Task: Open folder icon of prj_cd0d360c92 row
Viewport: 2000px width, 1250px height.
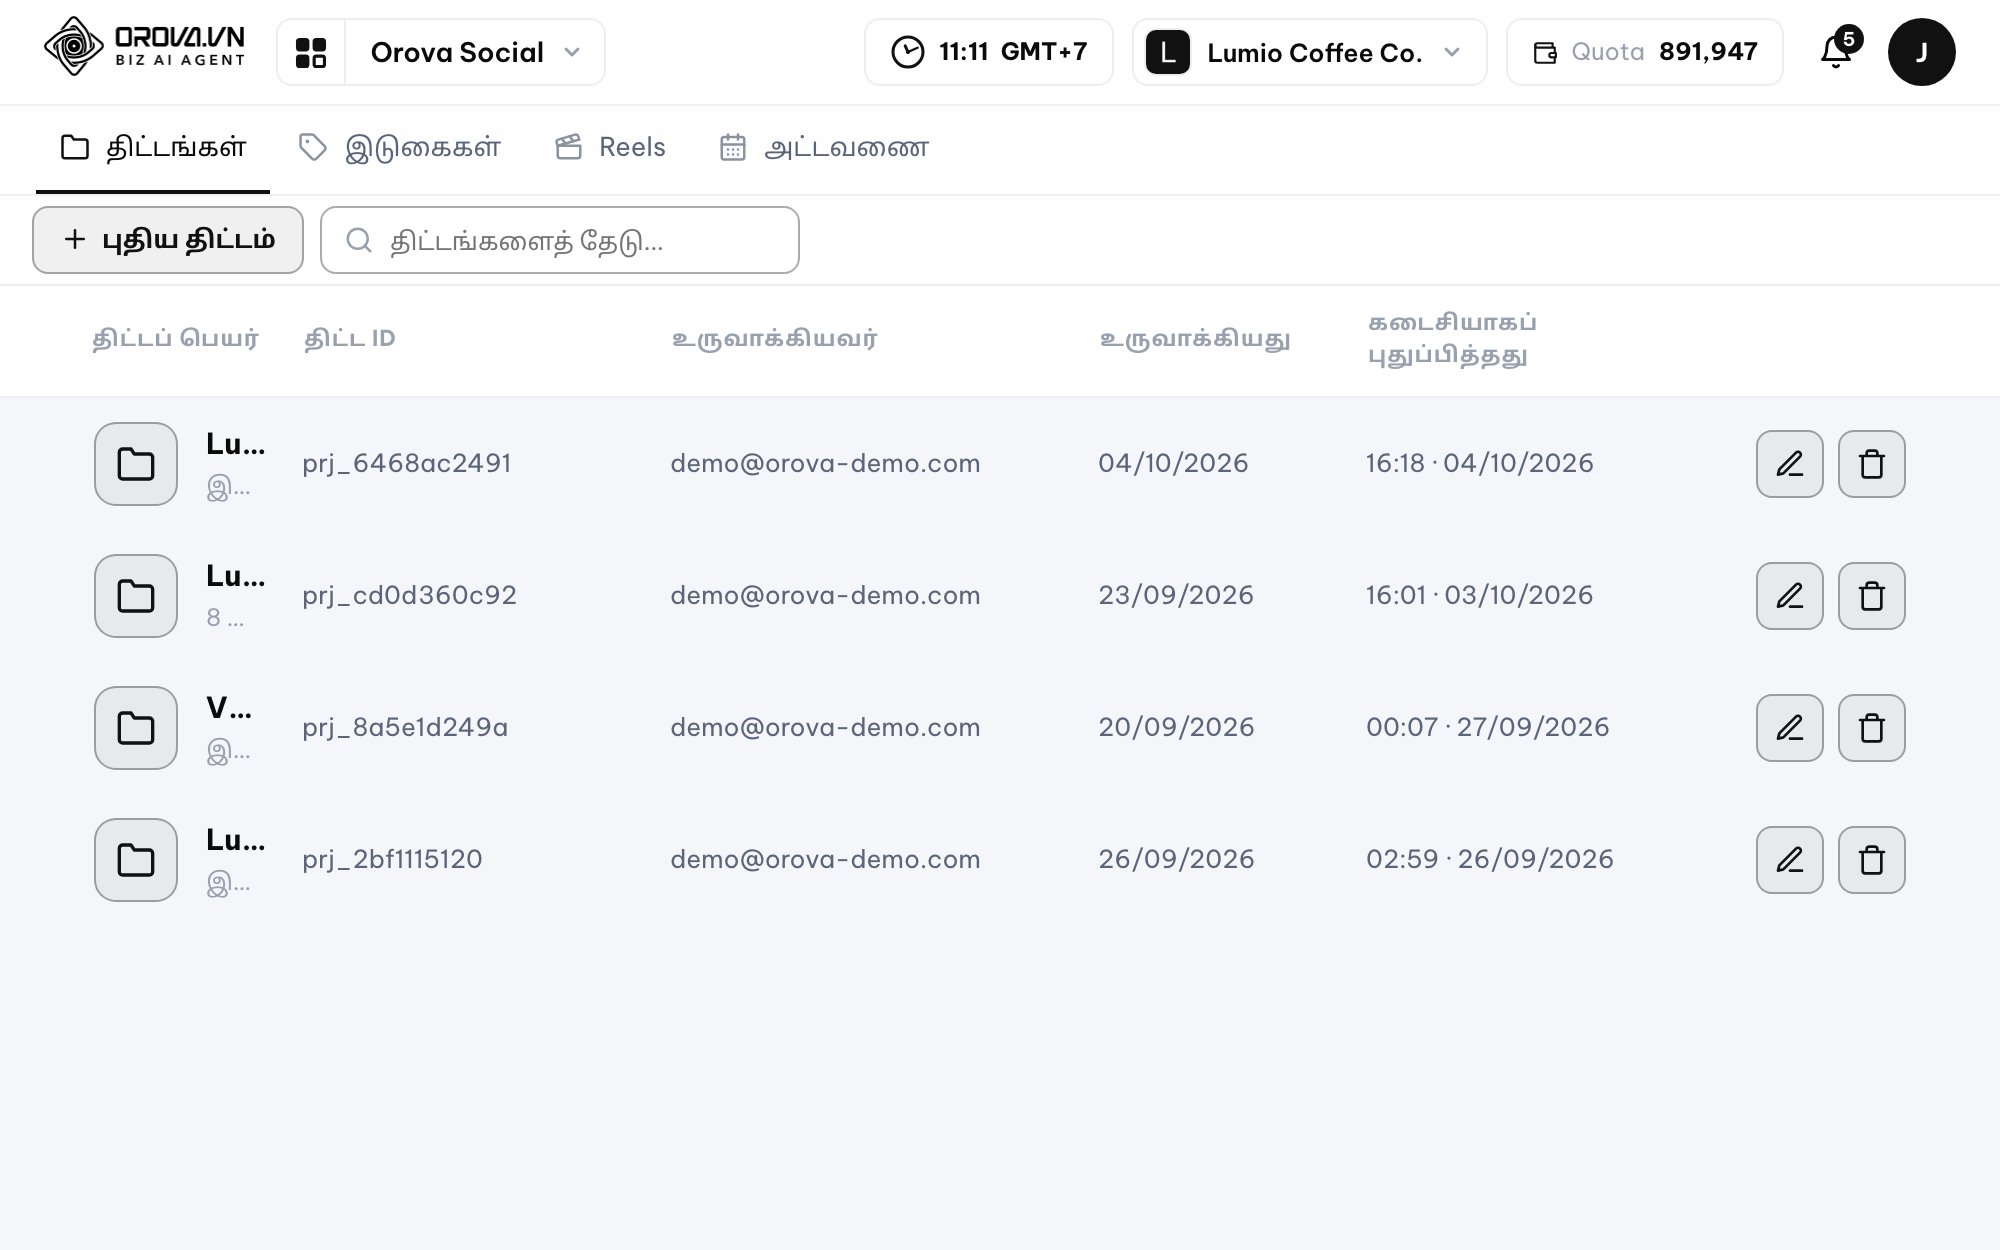Action: tap(136, 596)
